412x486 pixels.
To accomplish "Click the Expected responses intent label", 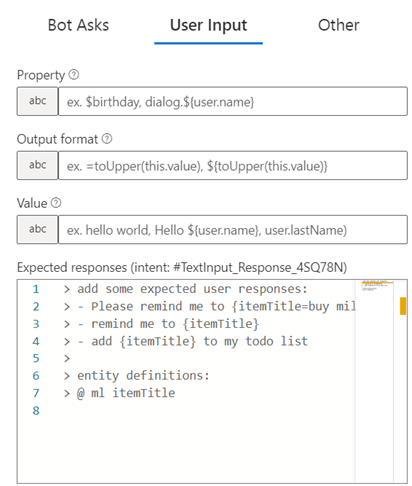I will tap(182, 267).
